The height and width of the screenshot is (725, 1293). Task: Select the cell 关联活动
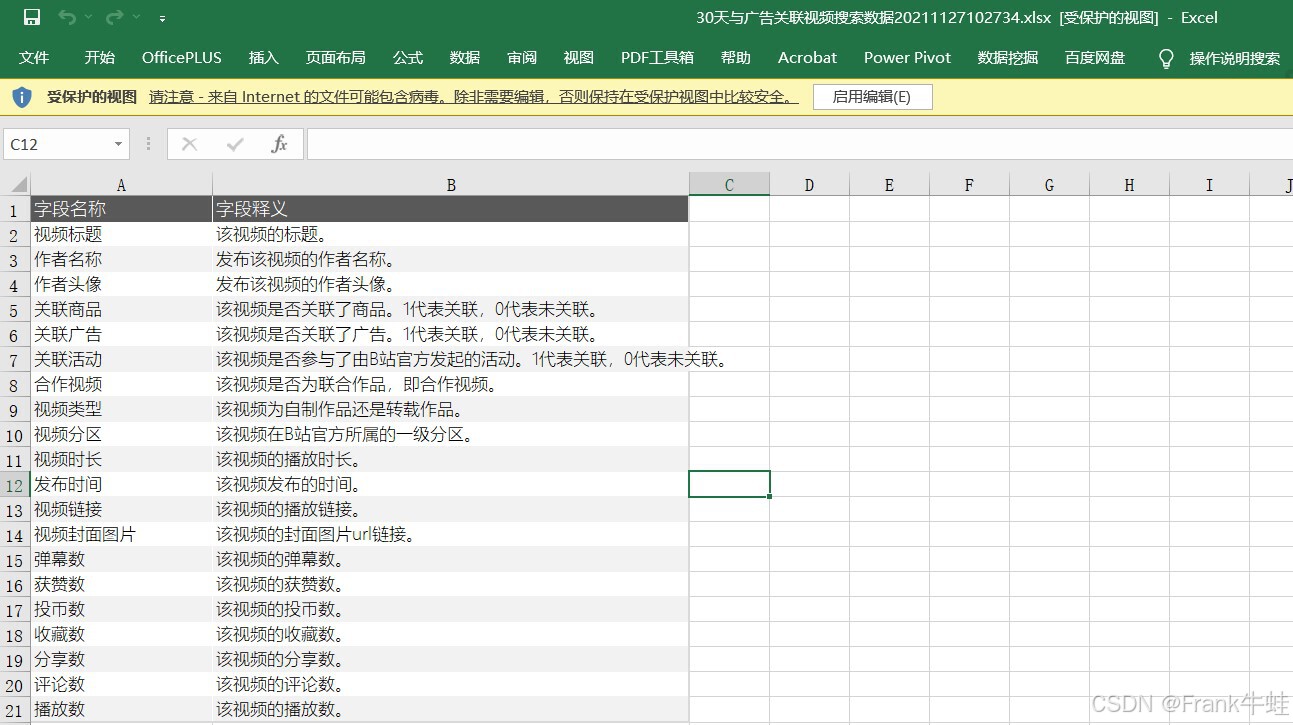121,359
